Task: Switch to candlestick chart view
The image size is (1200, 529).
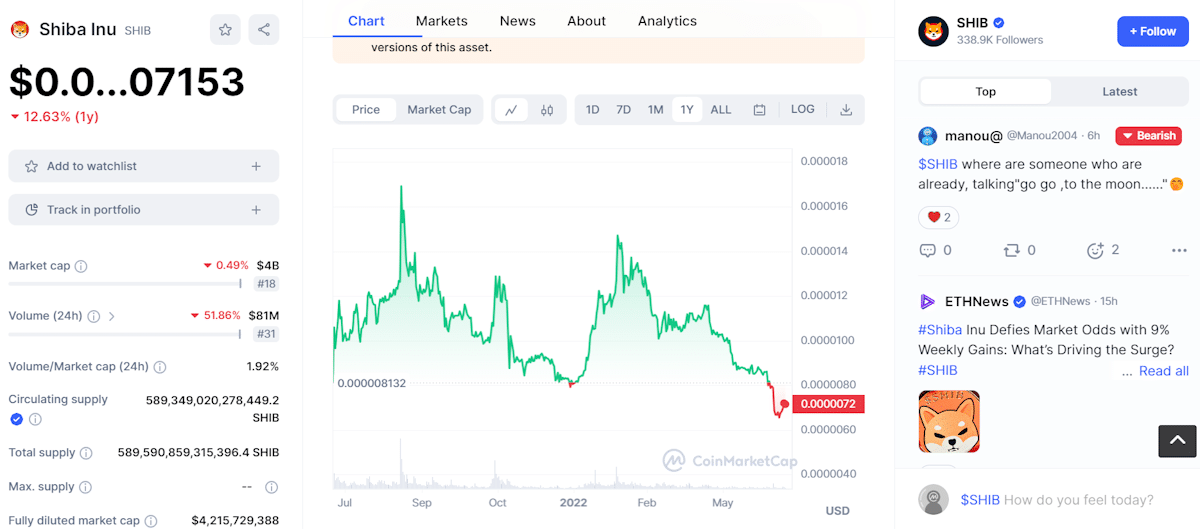Action: 547,110
